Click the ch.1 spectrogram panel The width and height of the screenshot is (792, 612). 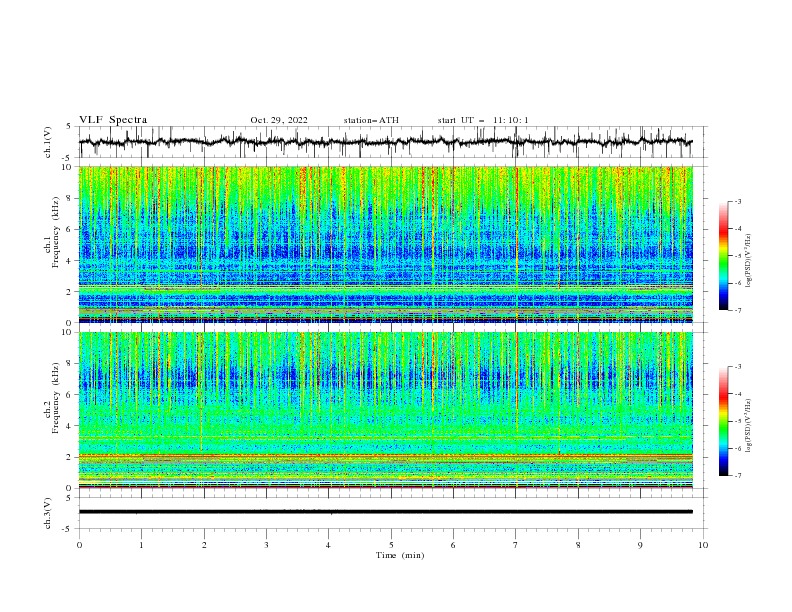[x=386, y=244]
